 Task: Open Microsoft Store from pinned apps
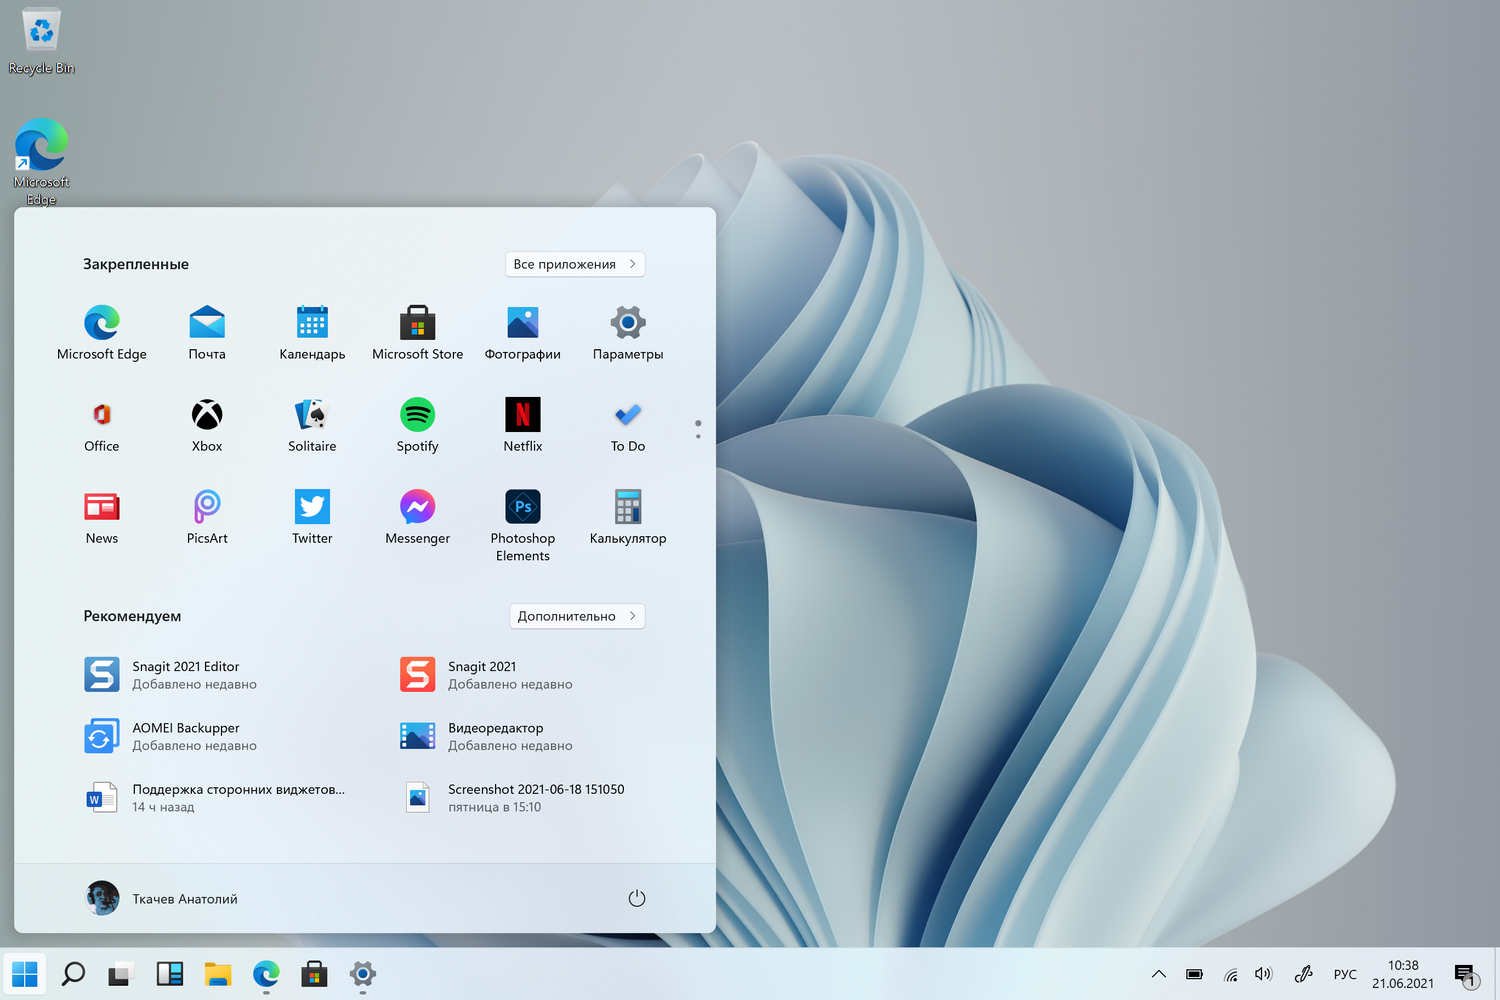point(418,333)
